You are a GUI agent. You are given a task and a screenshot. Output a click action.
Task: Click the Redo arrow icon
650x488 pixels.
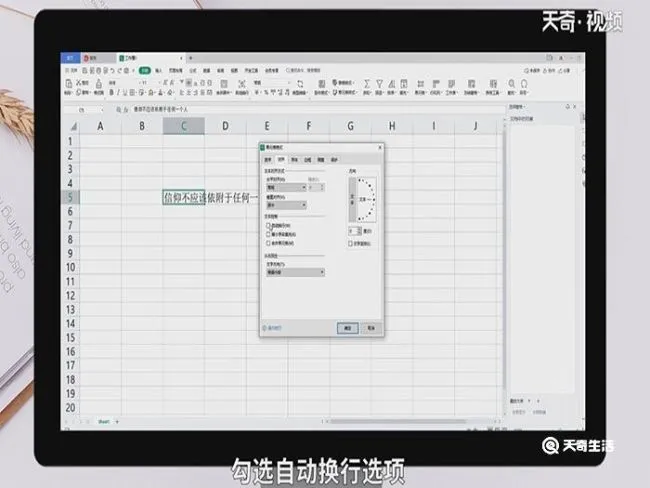pos(120,70)
